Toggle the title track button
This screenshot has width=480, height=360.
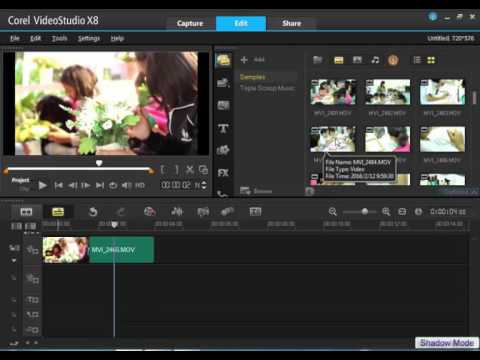pos(32,300)
